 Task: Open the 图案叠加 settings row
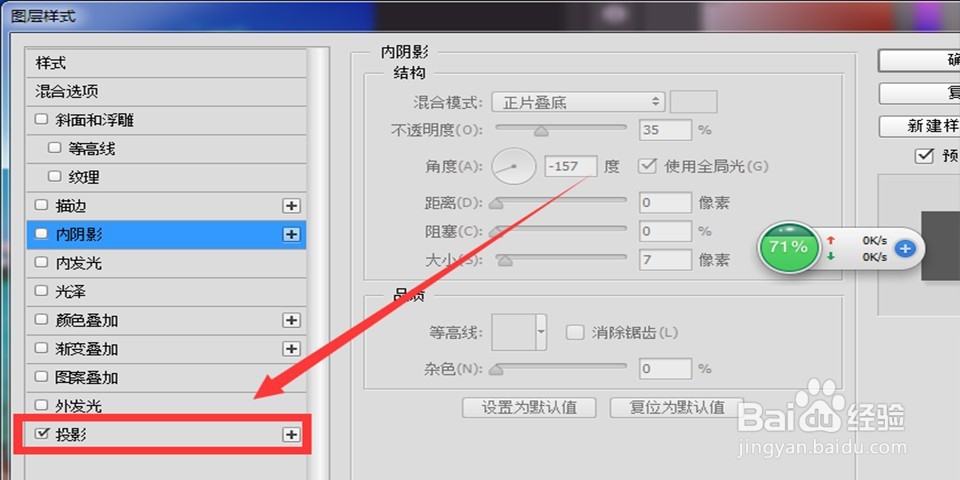(166, 378)
